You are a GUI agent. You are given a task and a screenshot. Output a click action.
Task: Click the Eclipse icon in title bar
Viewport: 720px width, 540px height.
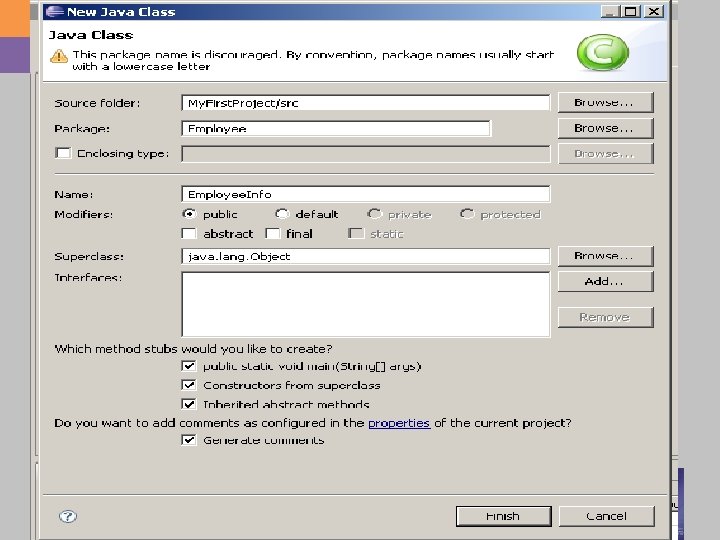click(x=55, y=11)
